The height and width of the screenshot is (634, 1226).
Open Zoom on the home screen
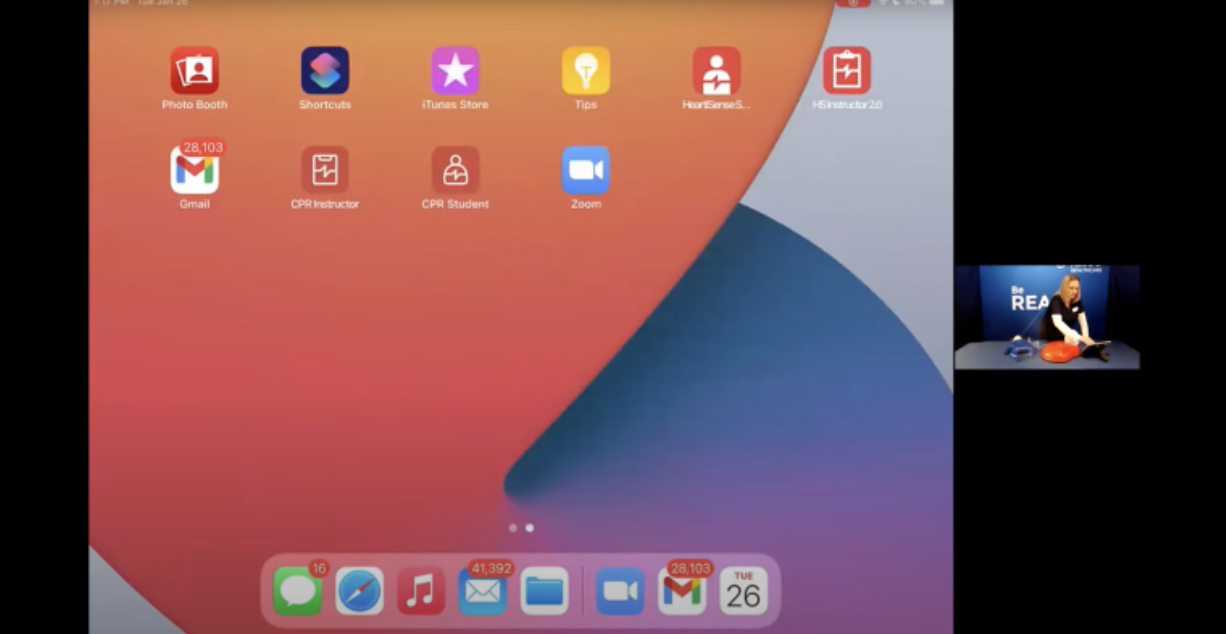click(x=586, y=170)
